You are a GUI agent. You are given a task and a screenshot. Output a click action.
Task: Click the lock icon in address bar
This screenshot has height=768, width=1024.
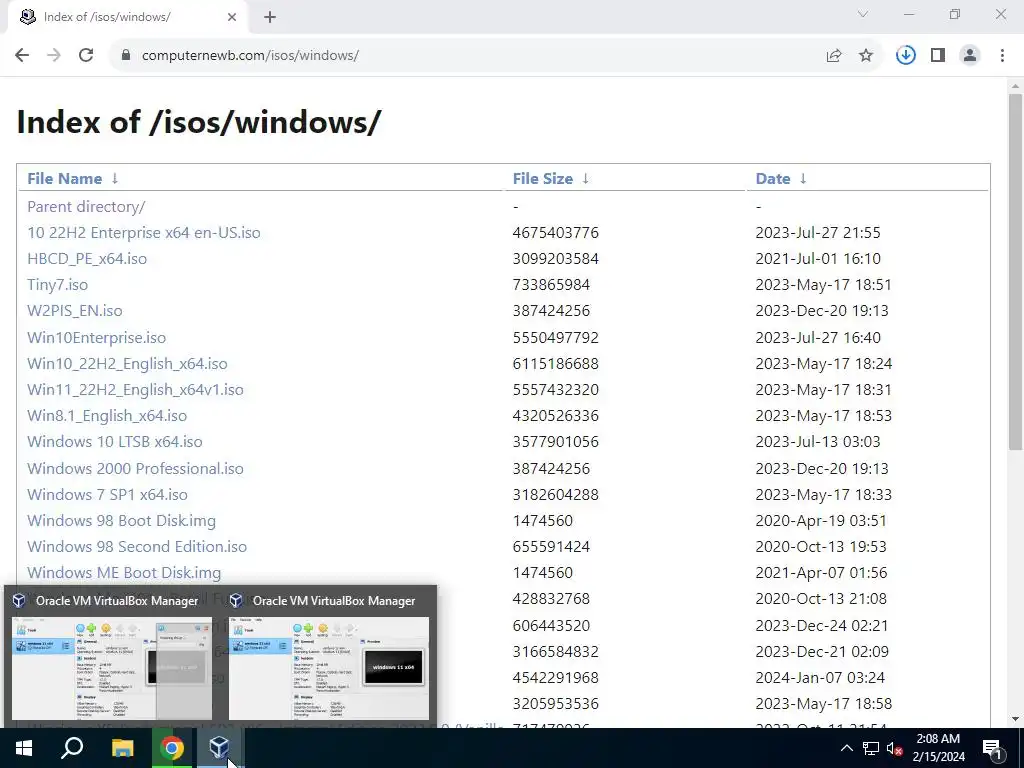pyautogui.click(x=125, y=55)
